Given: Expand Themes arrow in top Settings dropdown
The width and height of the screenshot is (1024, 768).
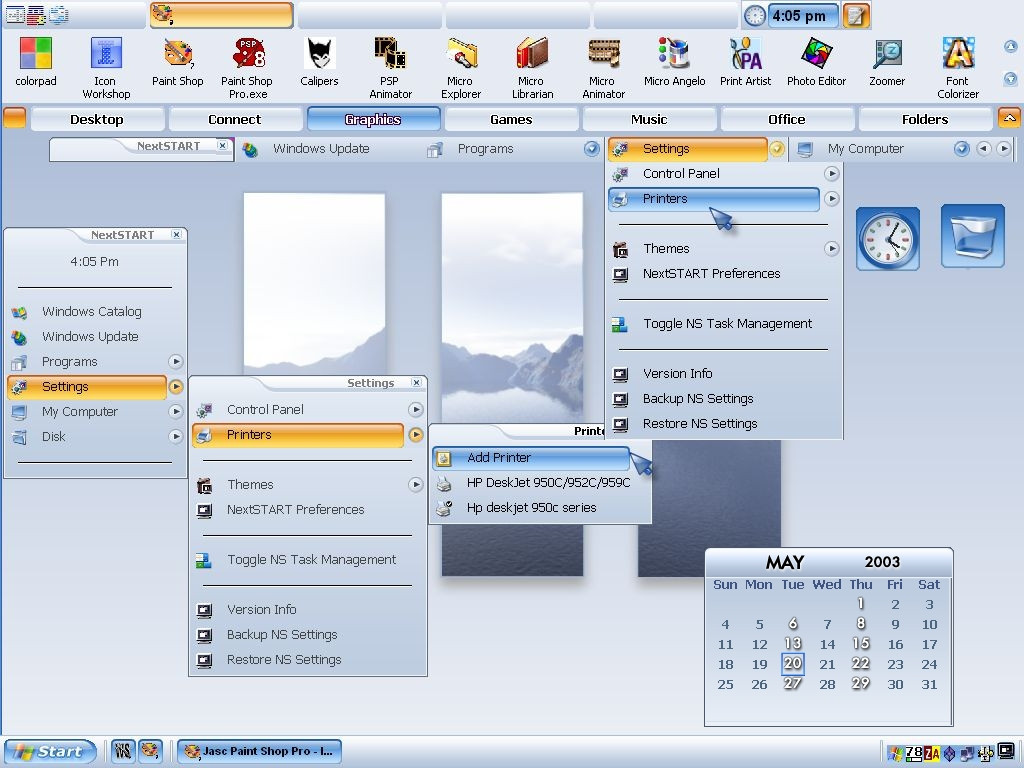Looking at the screenshot, I should tap(831, 249).
